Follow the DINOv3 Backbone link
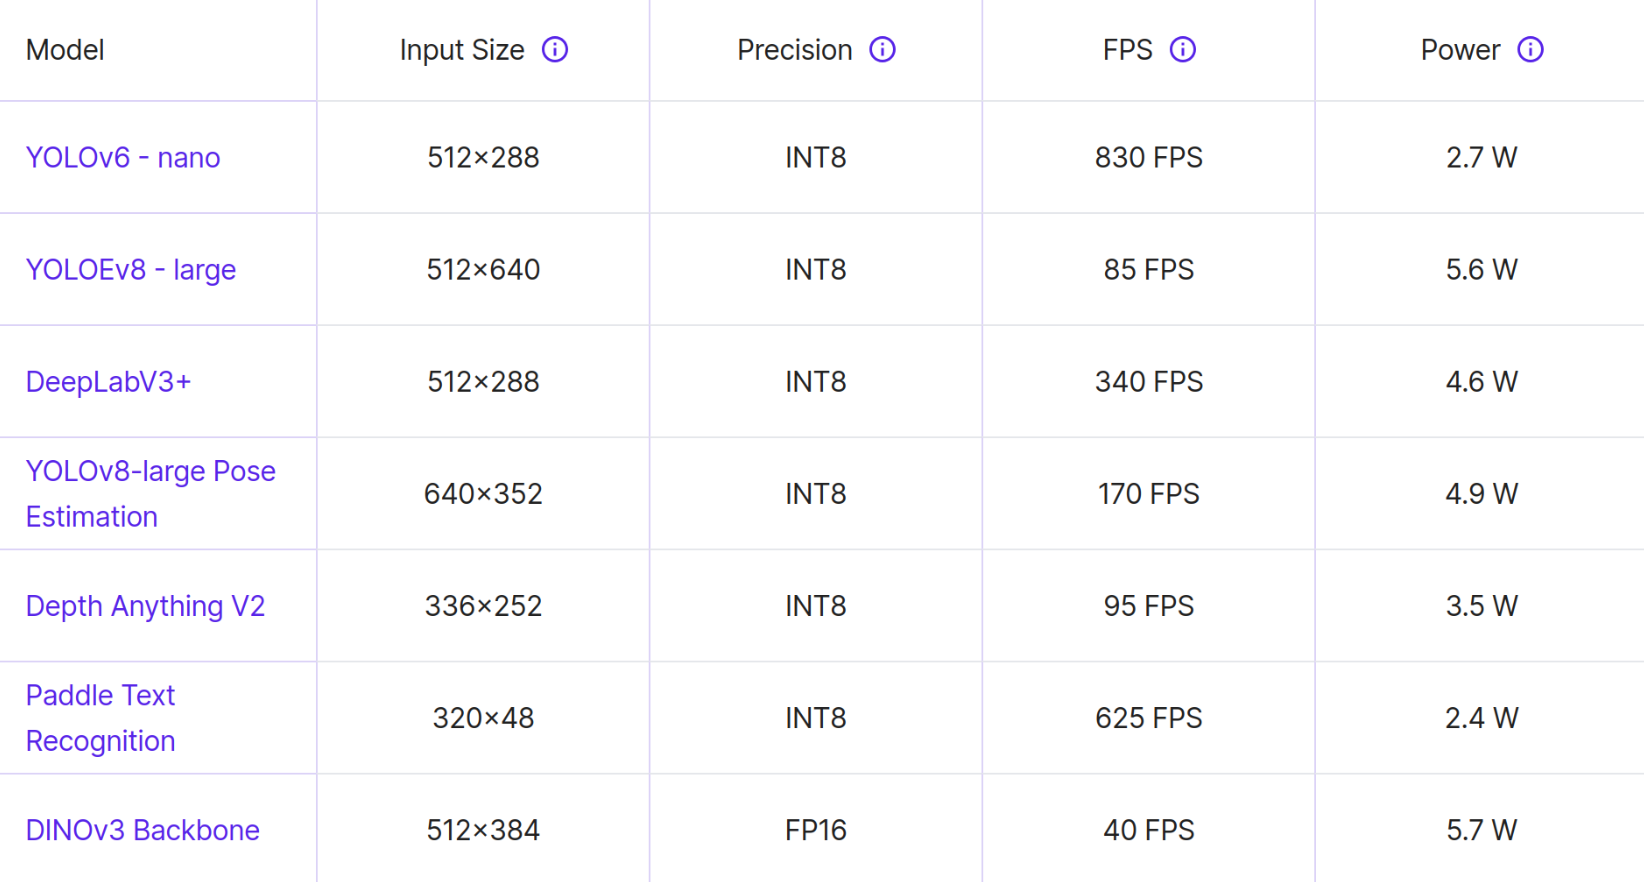Viewport: 1644px width, 882px height. tap(143, 830)
